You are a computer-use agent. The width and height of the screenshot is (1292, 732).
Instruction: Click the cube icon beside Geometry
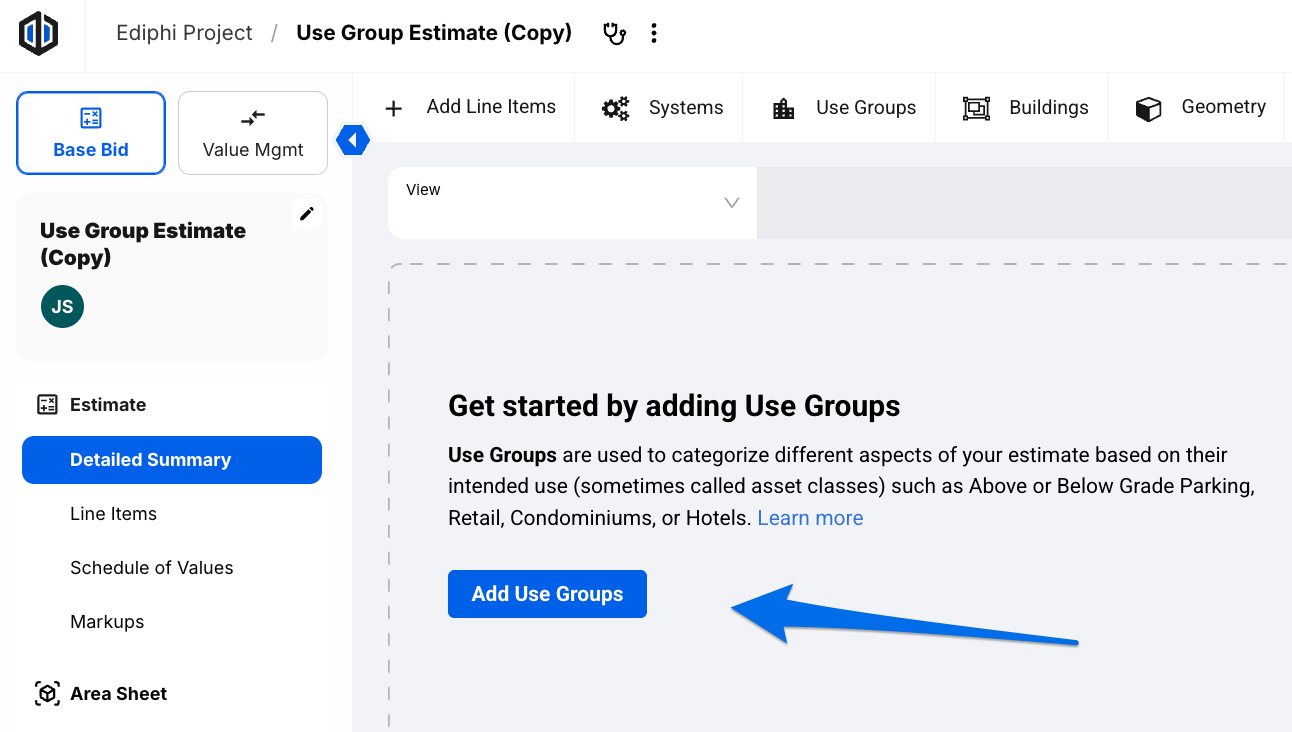click(1149, 109)
